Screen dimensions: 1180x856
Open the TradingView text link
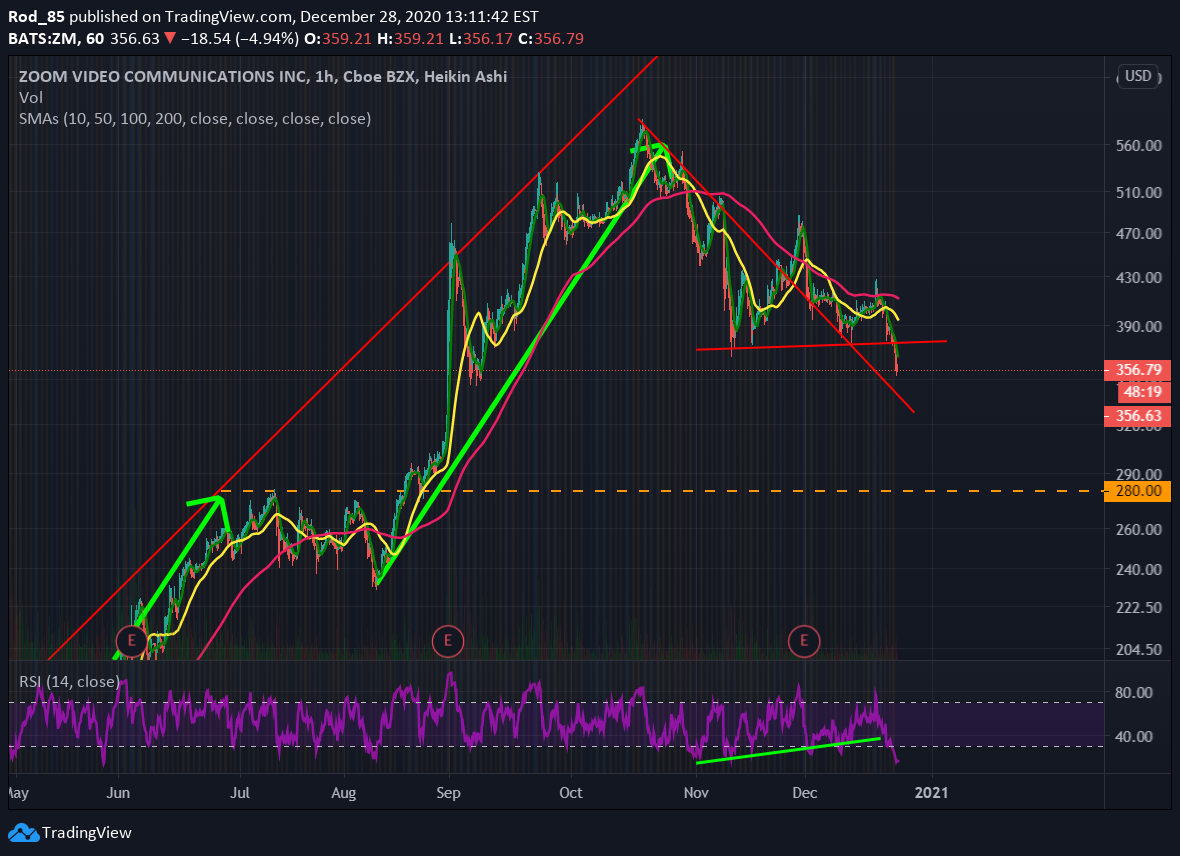click(x=87, y=833)
